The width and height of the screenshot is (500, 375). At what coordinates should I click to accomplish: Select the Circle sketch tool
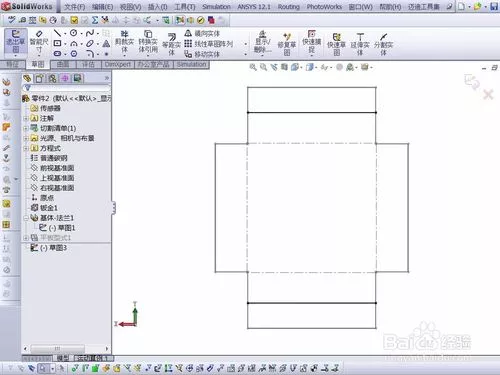coord(74,33)
